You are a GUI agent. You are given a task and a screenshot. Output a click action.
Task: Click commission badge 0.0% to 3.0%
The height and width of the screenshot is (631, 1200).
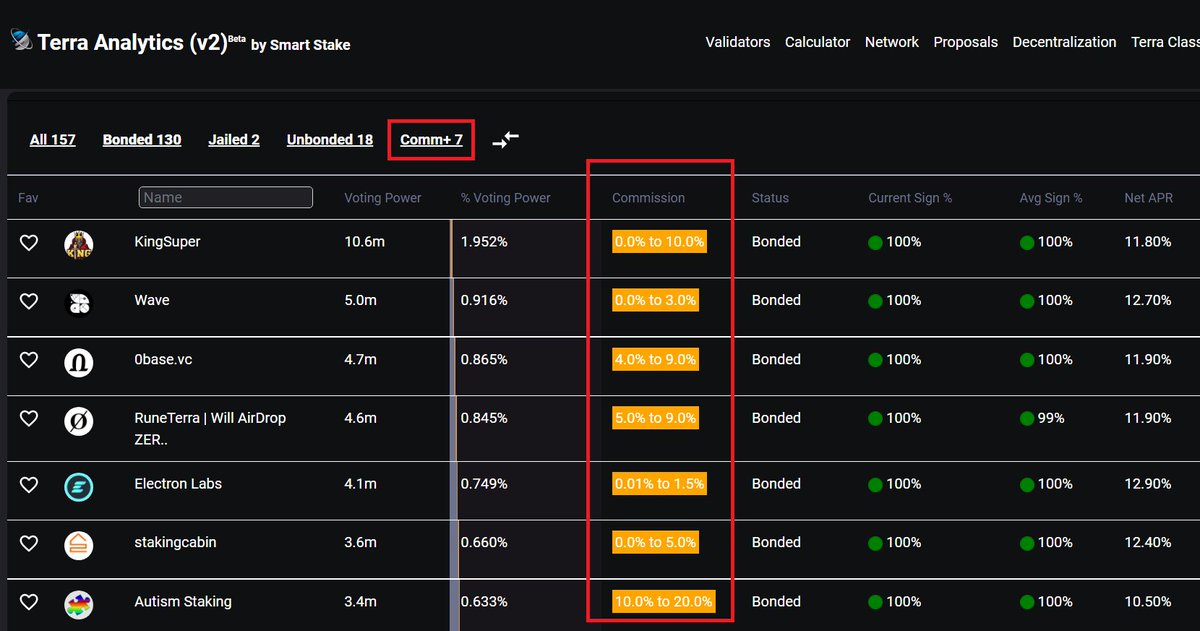tap(656, 300)
